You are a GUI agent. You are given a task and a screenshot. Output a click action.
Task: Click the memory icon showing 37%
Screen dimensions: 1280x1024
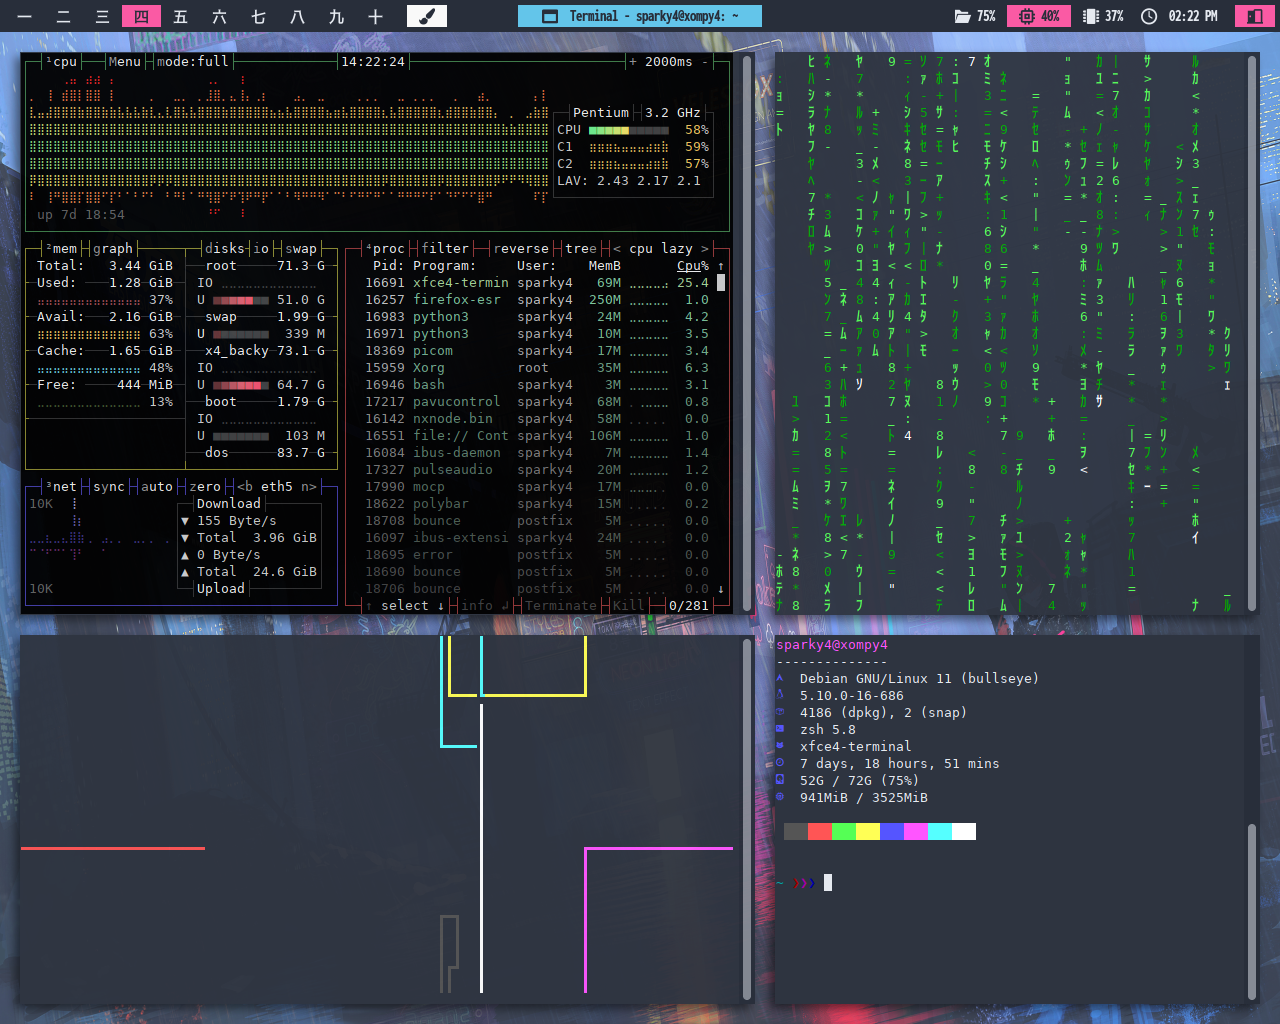(1091, 16)
